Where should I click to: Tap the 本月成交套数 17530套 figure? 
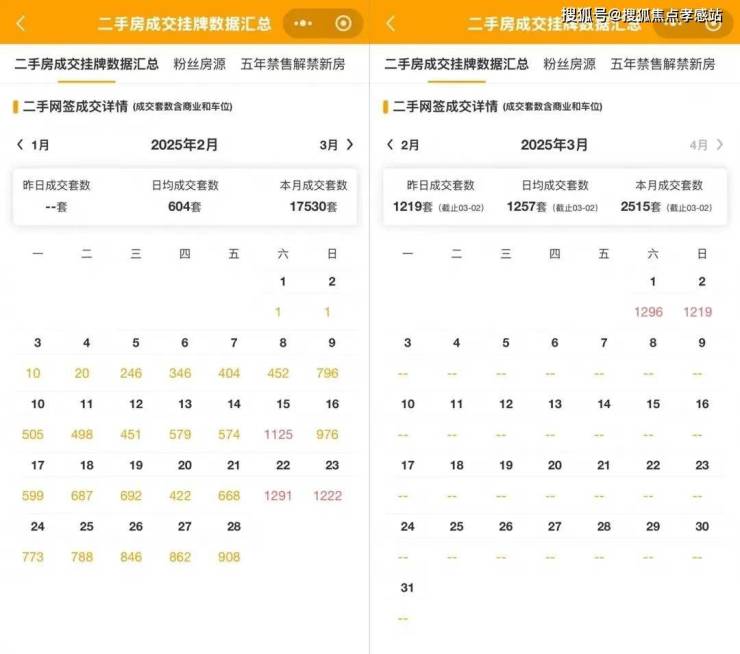click(x=313, y=207)
